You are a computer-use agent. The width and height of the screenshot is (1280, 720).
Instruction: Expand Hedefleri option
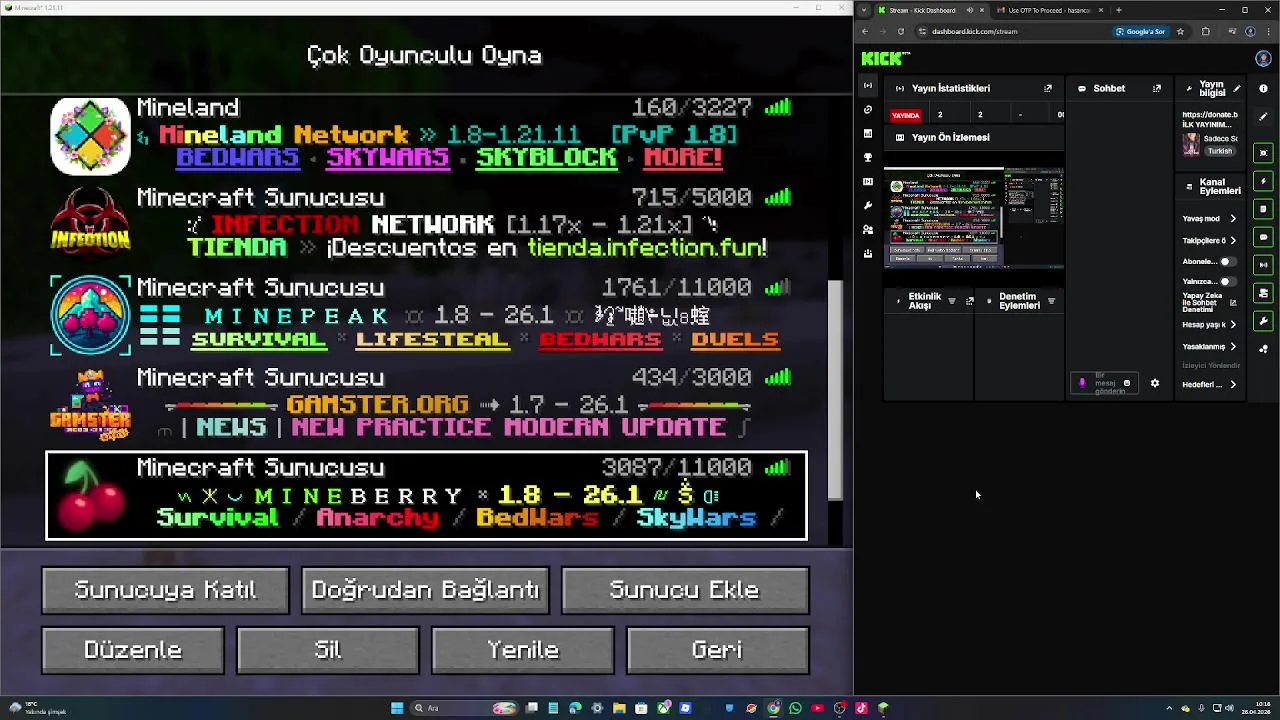(1233, 384)
